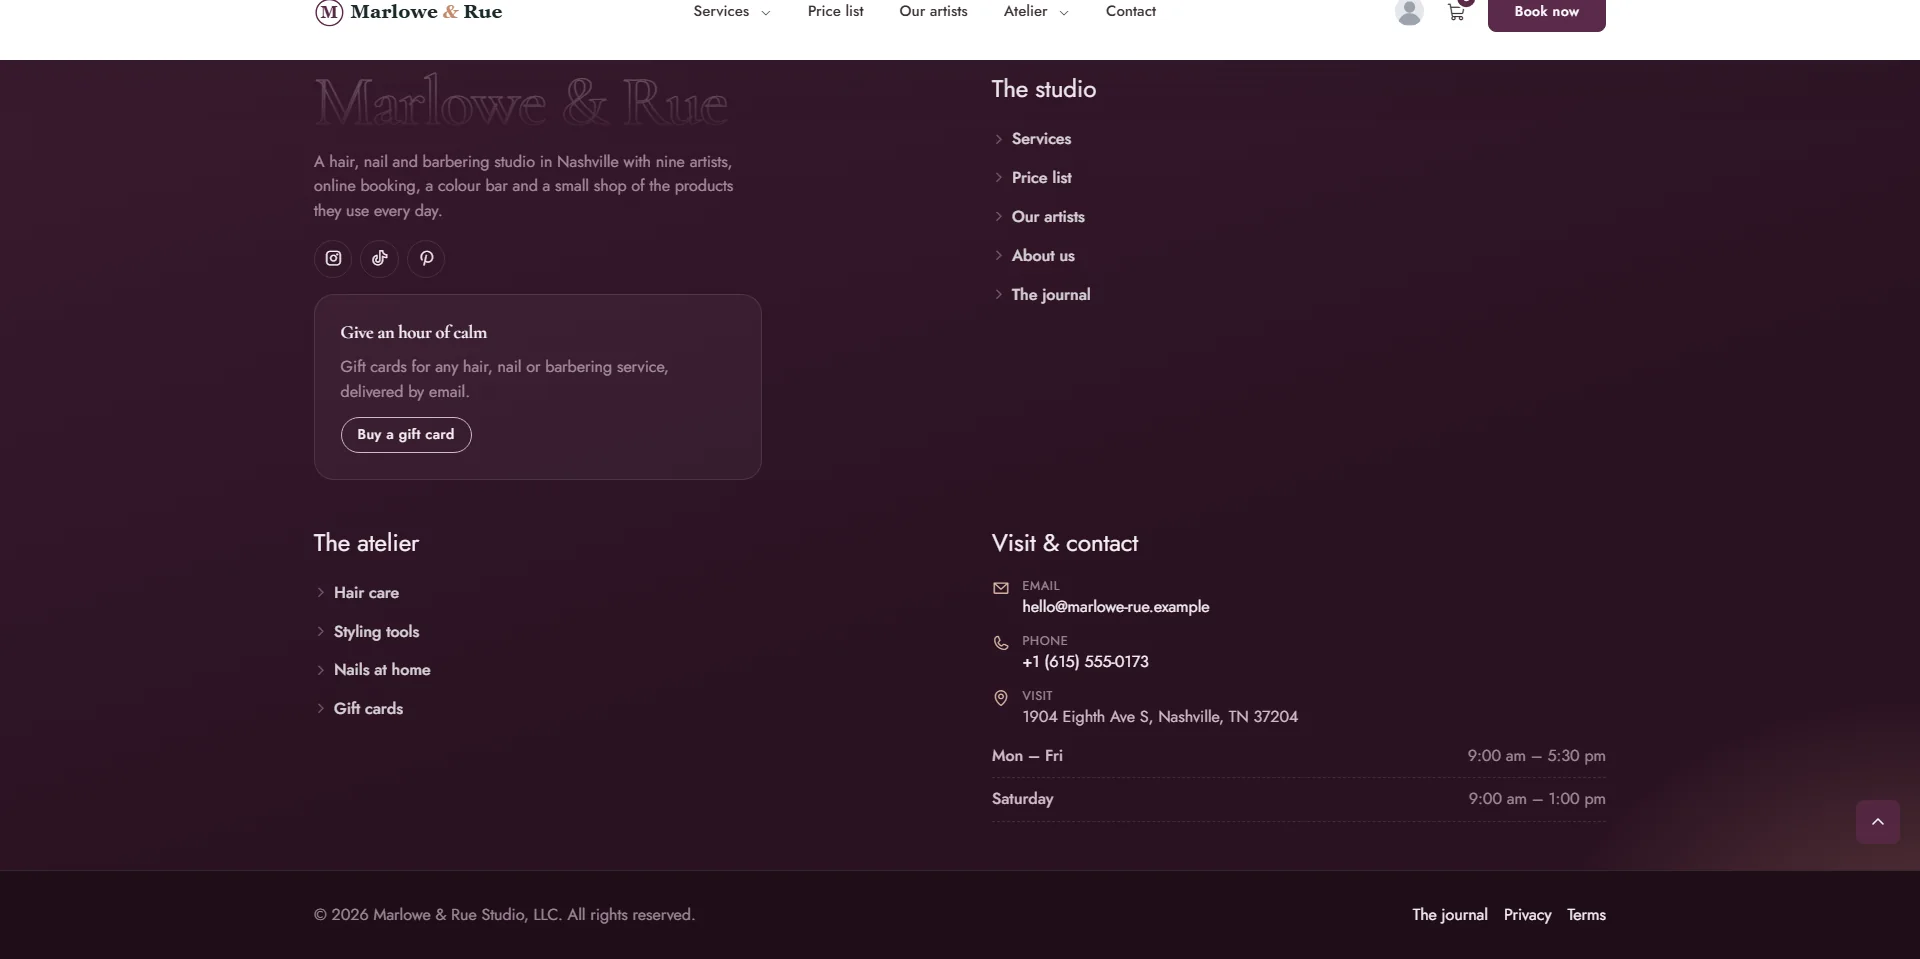Click the map pin visit icon
This screenshot has height=959, width=1920.
click(x=1000, y=698)
